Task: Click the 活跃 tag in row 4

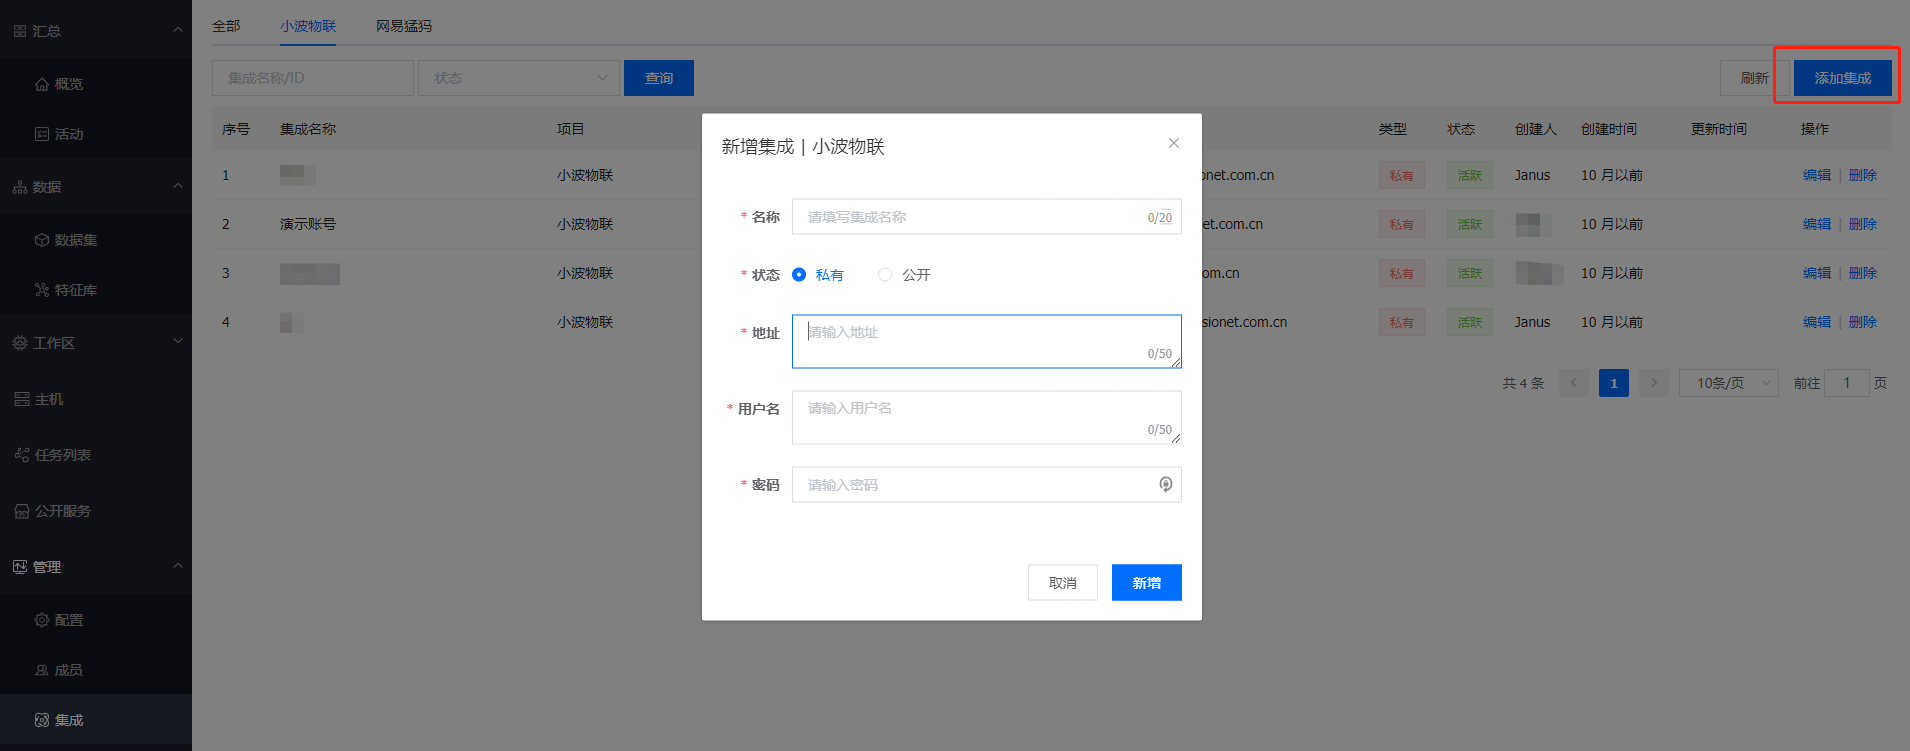Action: click(x=1470, y=322)
